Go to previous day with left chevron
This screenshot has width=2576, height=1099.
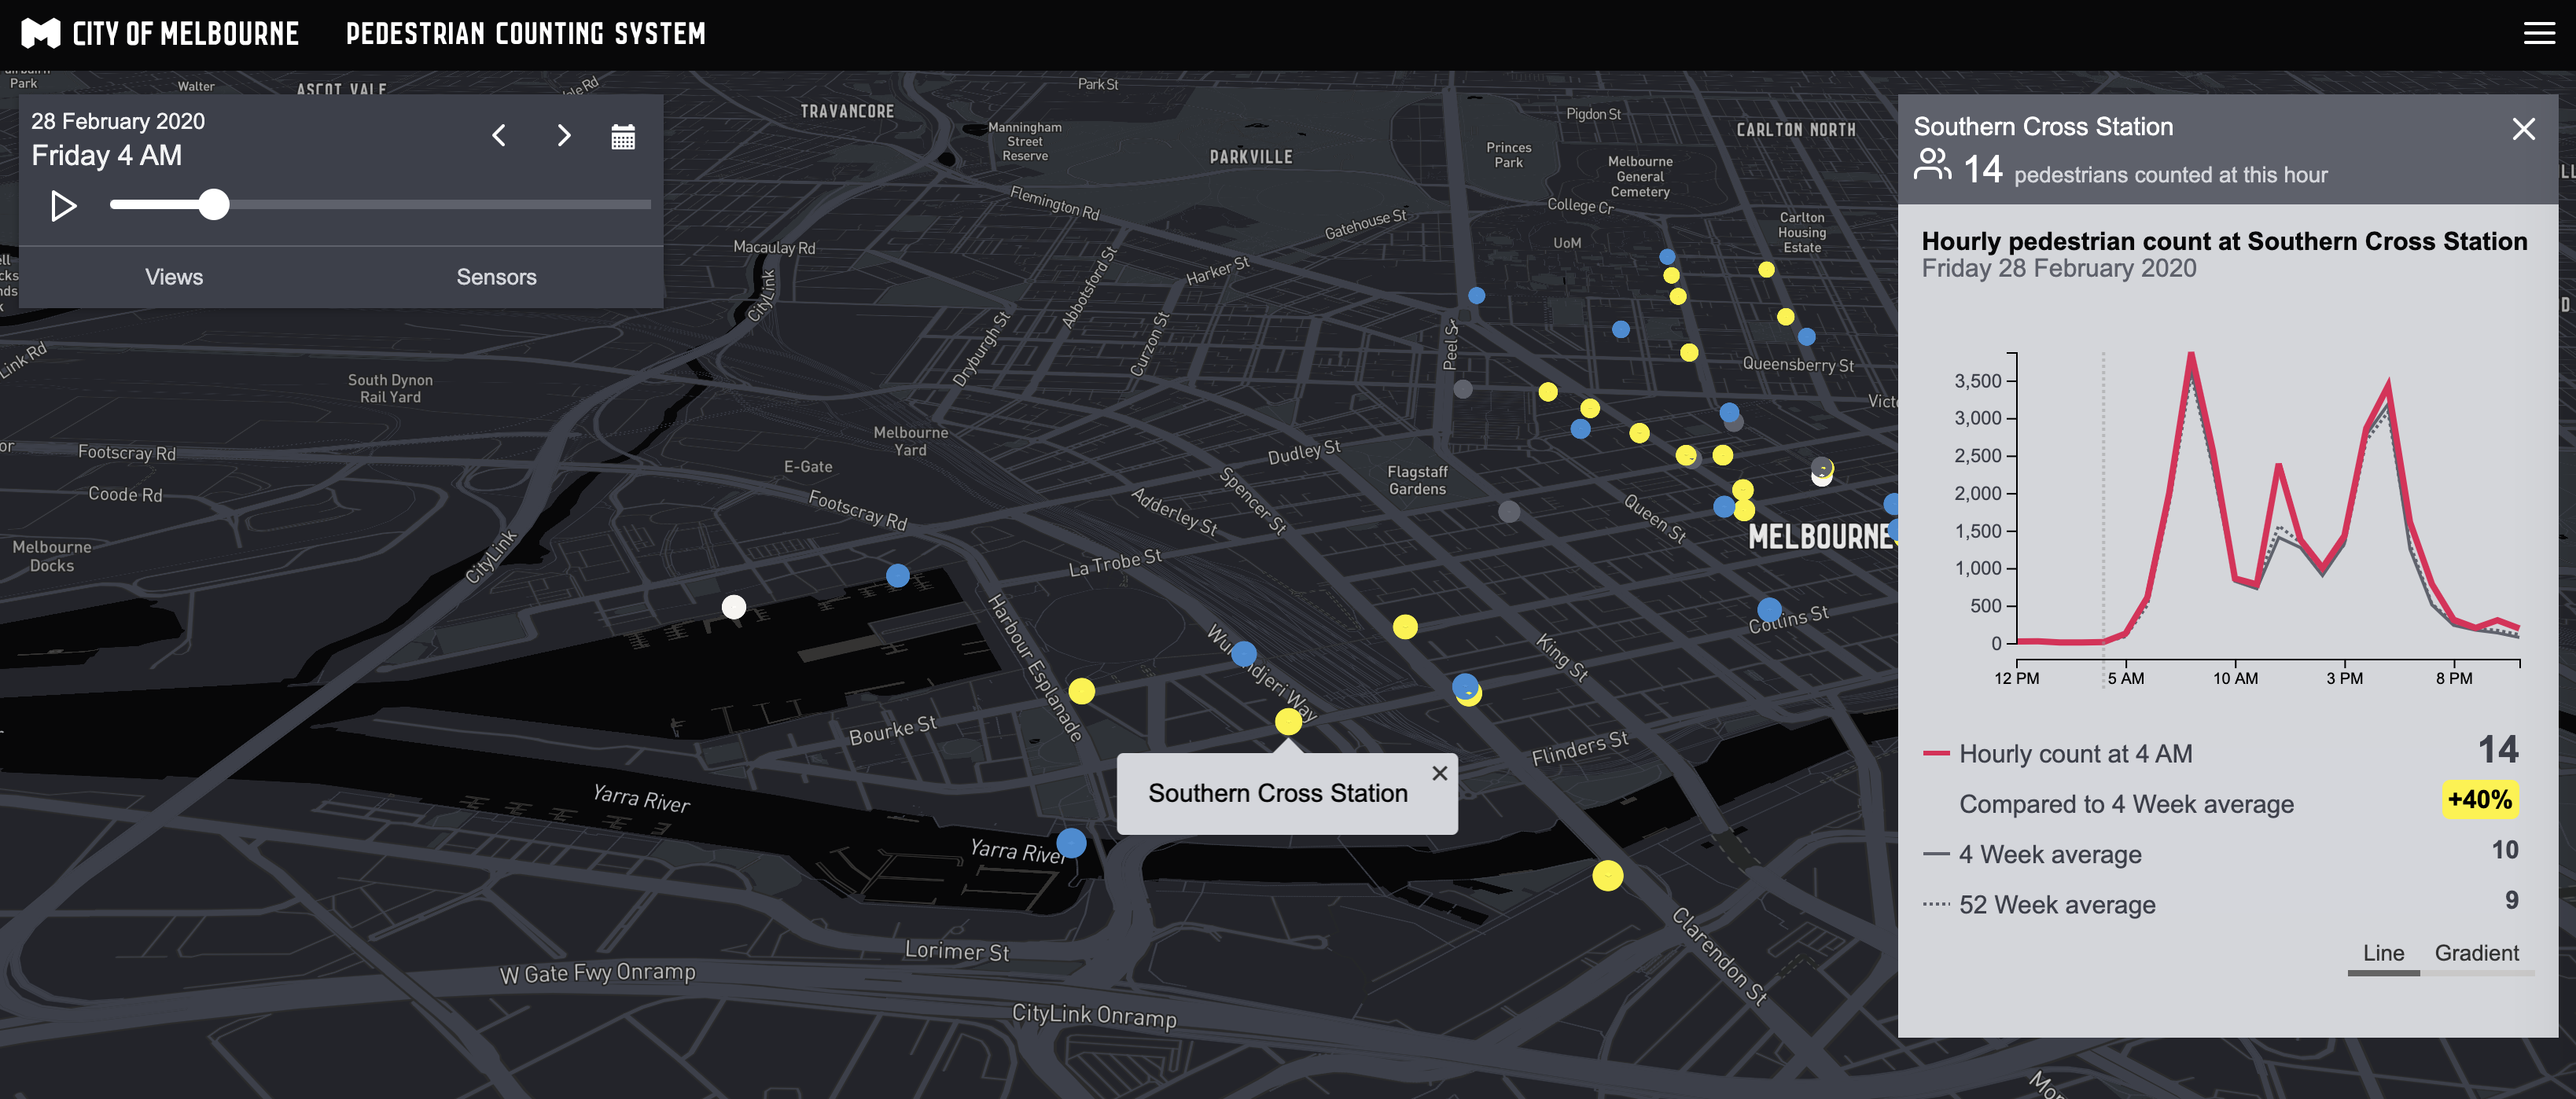click(x=499, y=136)
